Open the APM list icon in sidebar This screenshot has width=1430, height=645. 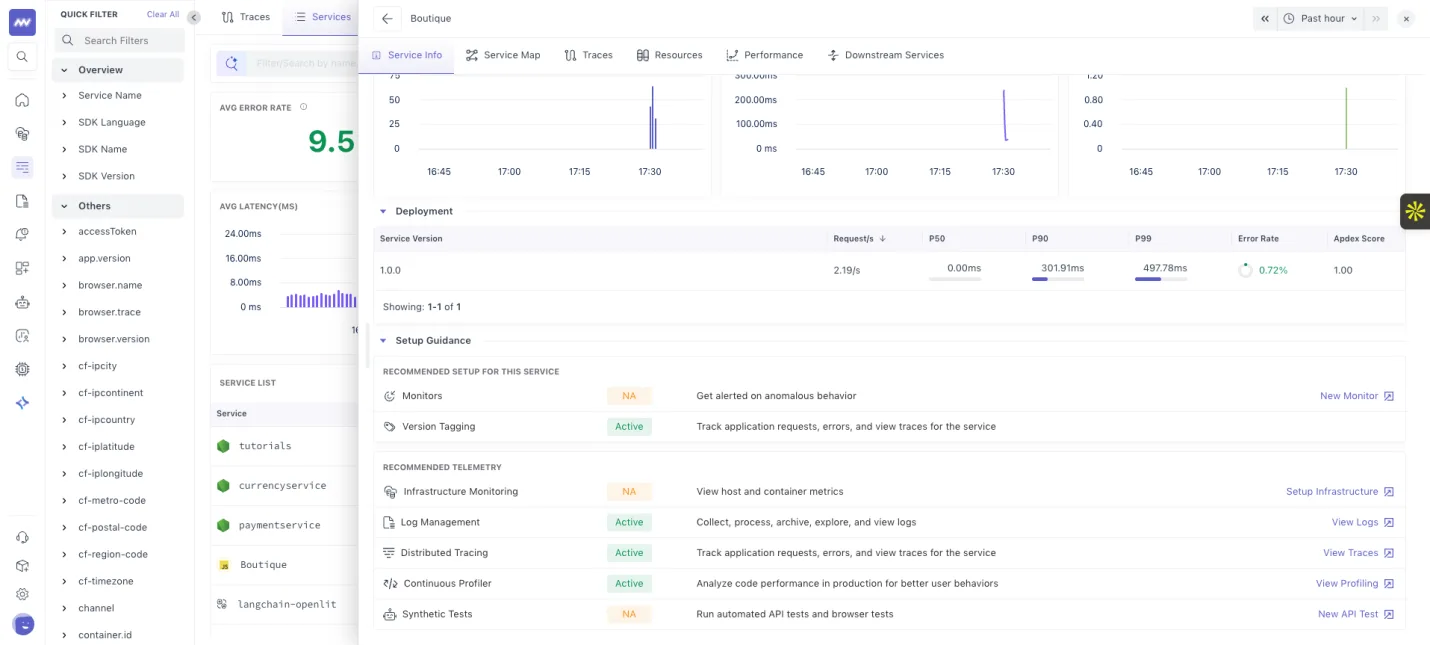22,167
